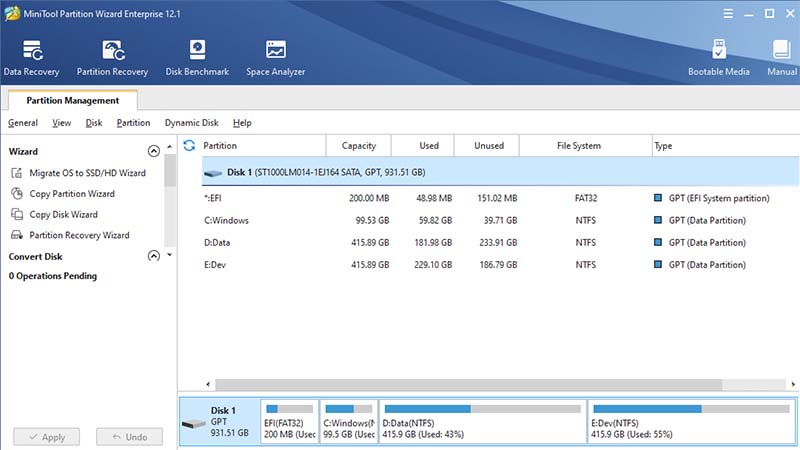Click horizontal scrollbar left arrow

[x=208, y=384]
